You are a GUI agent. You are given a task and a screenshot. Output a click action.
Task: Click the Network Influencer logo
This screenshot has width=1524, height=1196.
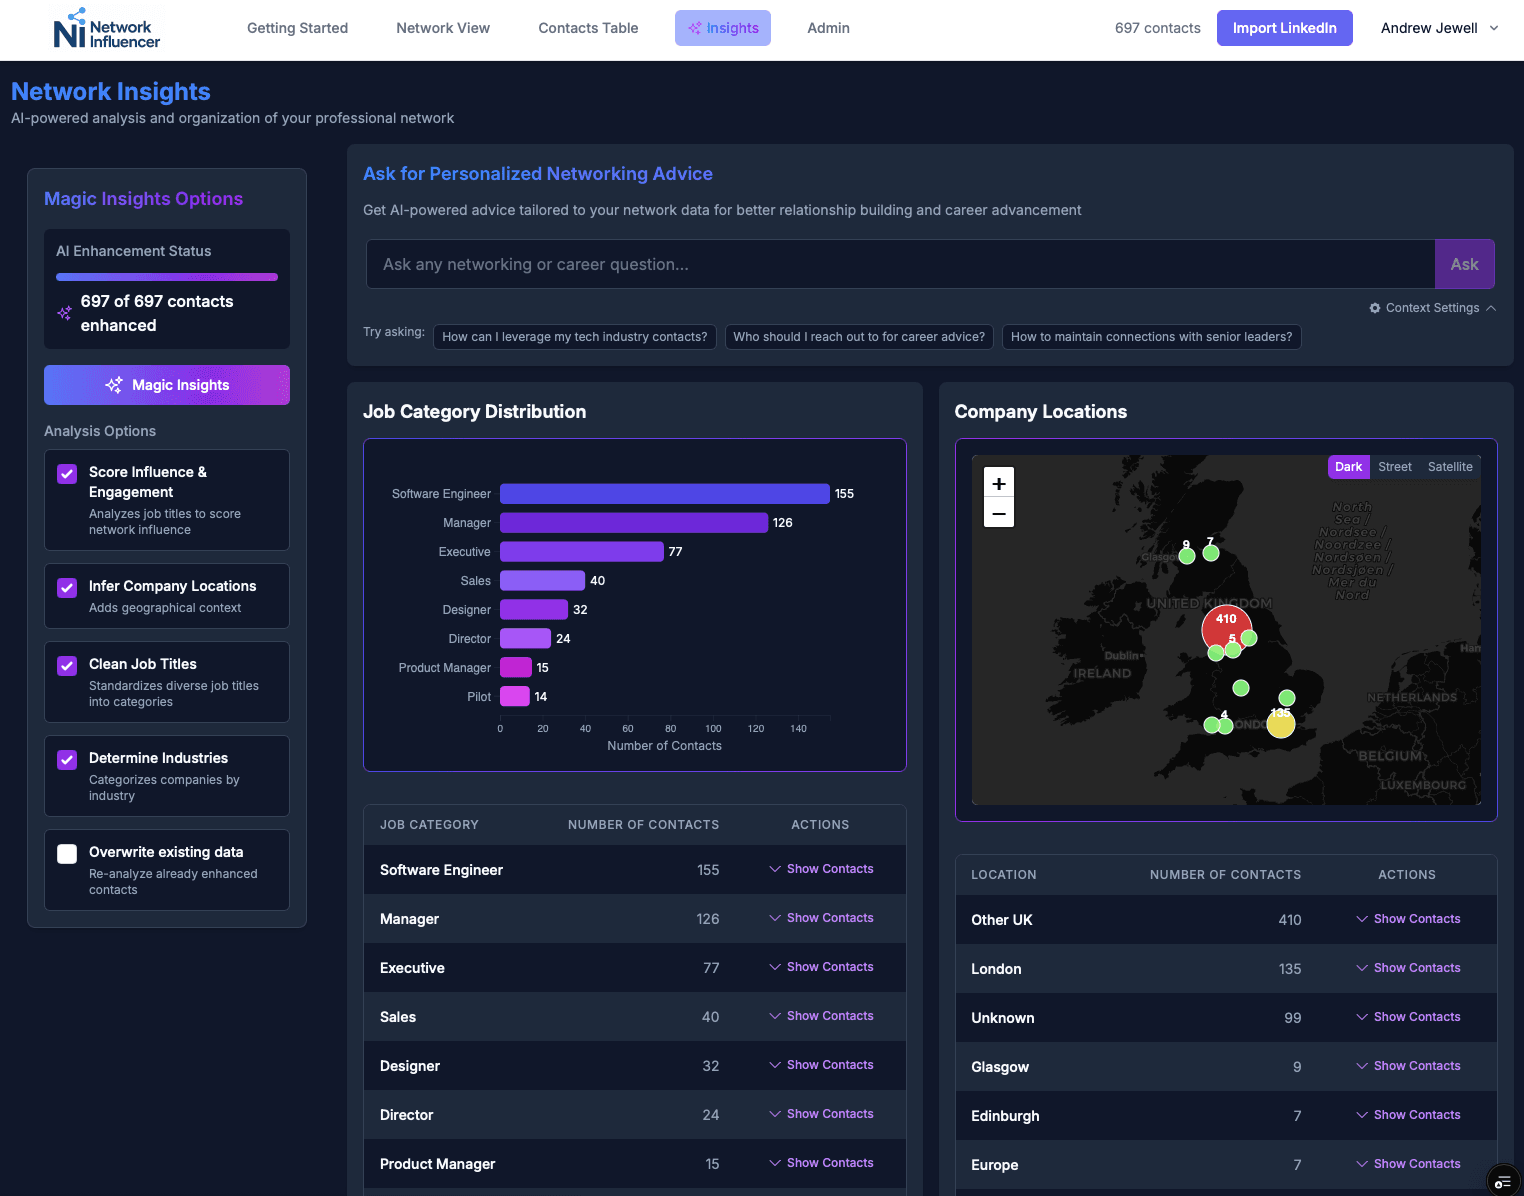coord(106,29)
